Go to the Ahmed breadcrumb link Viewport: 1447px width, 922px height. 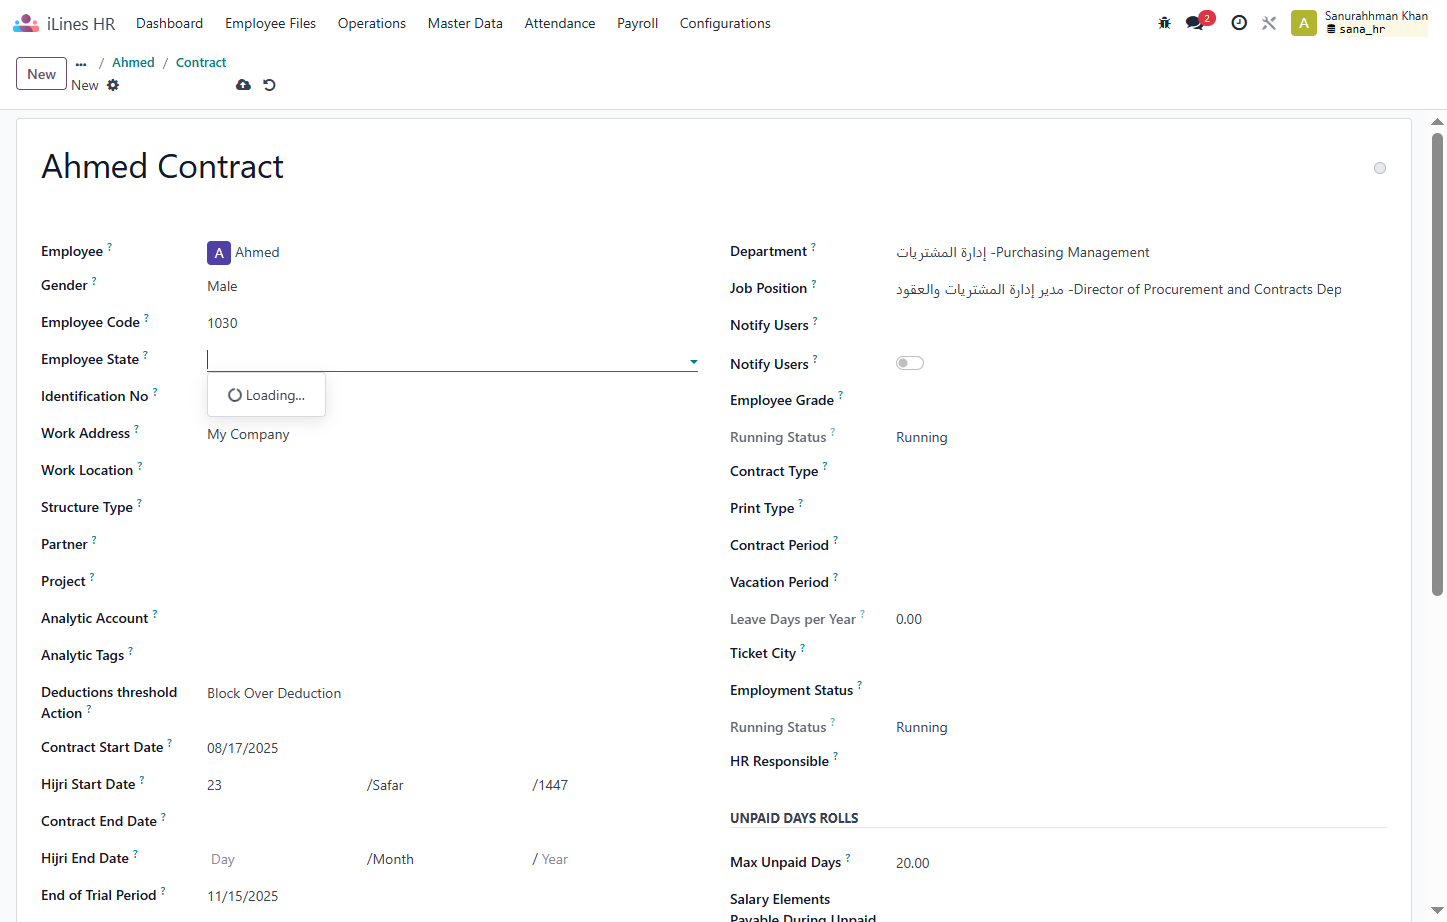[133, 62]
